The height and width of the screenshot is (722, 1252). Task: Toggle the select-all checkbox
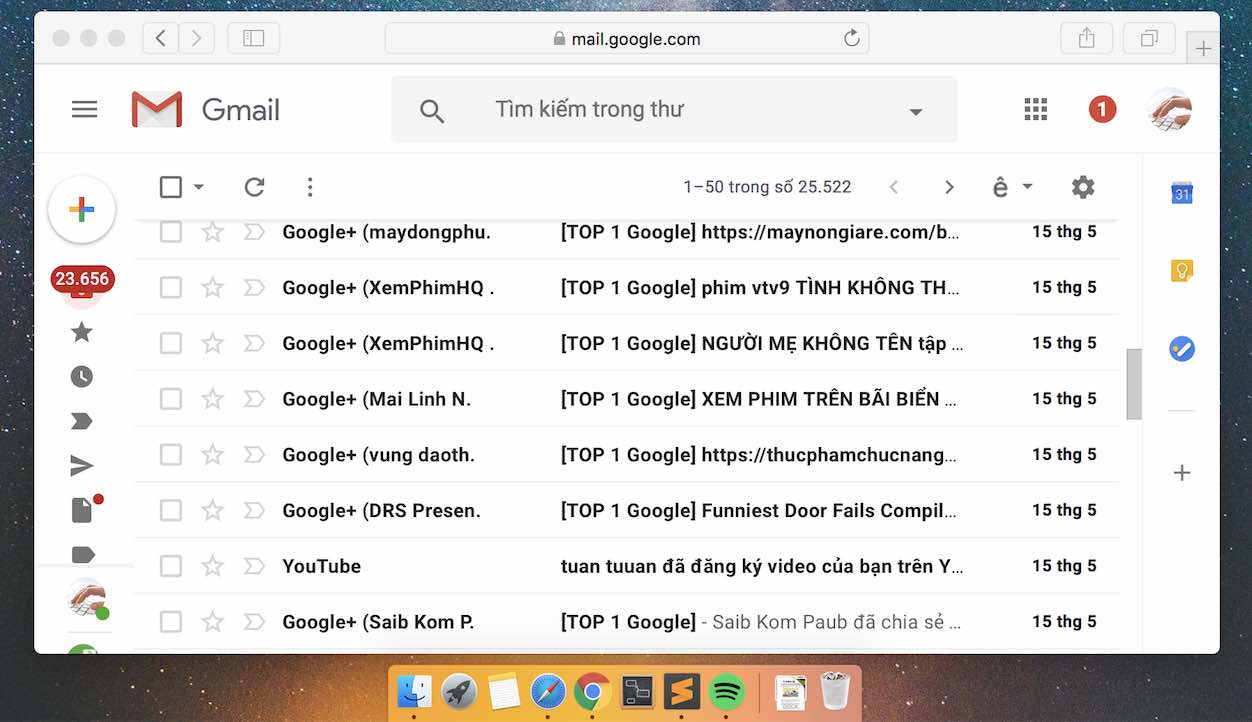click(171, 187)
